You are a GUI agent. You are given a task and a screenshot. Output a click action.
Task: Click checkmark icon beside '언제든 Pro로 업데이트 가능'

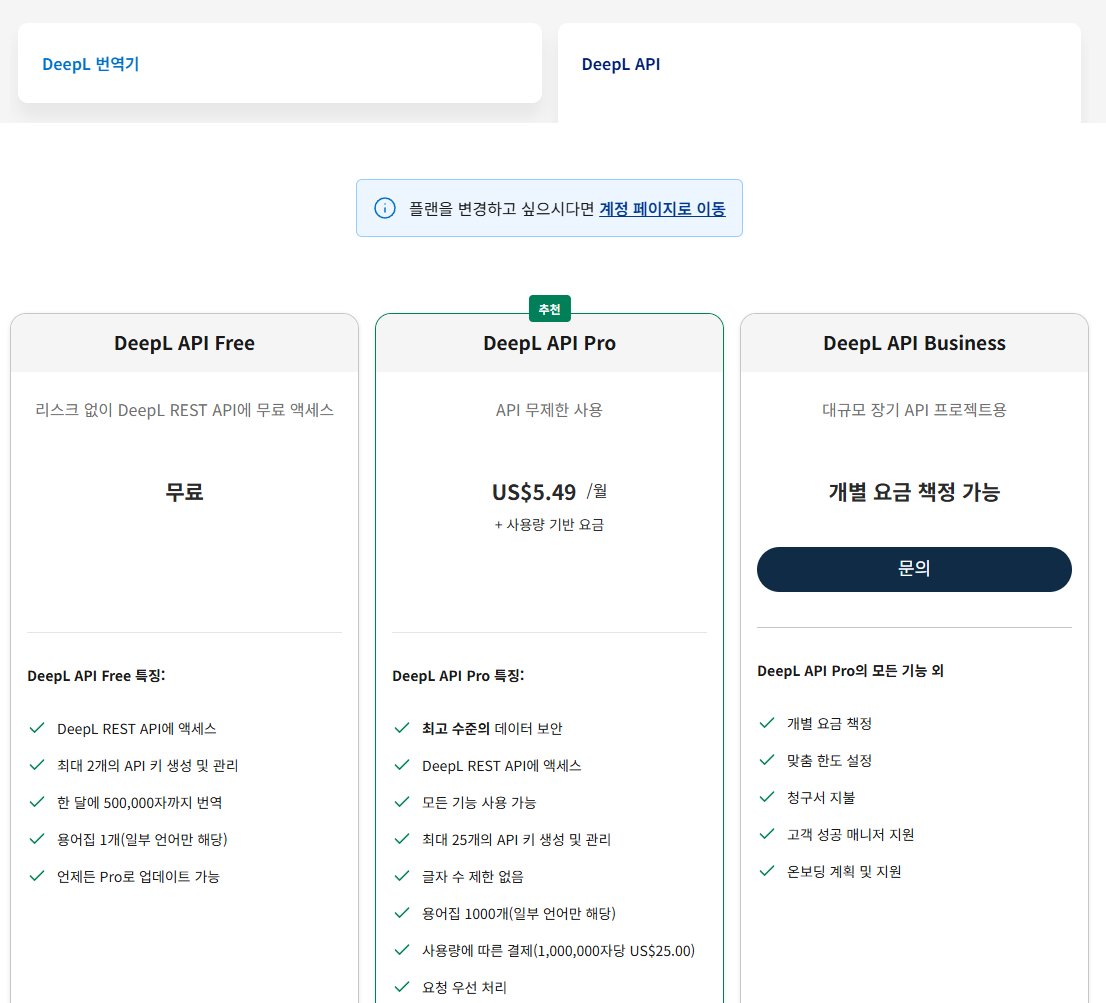(x=37, y=876)
